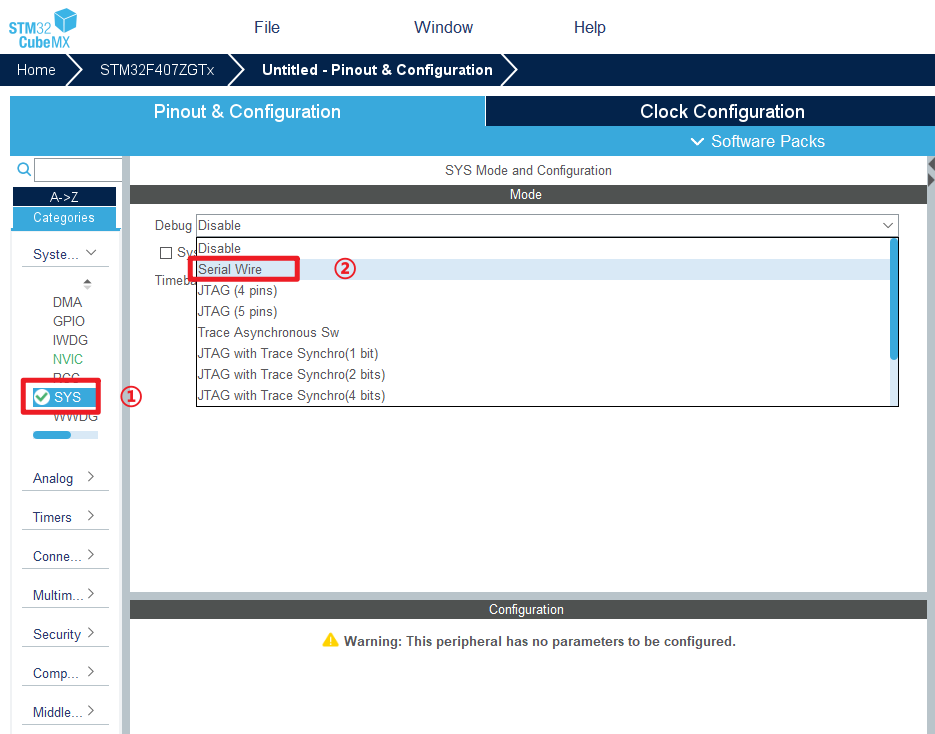Click the horizontal scrollbar under peripheral list
The height and width of the screenshot is (734, 935).
[52, 435]
